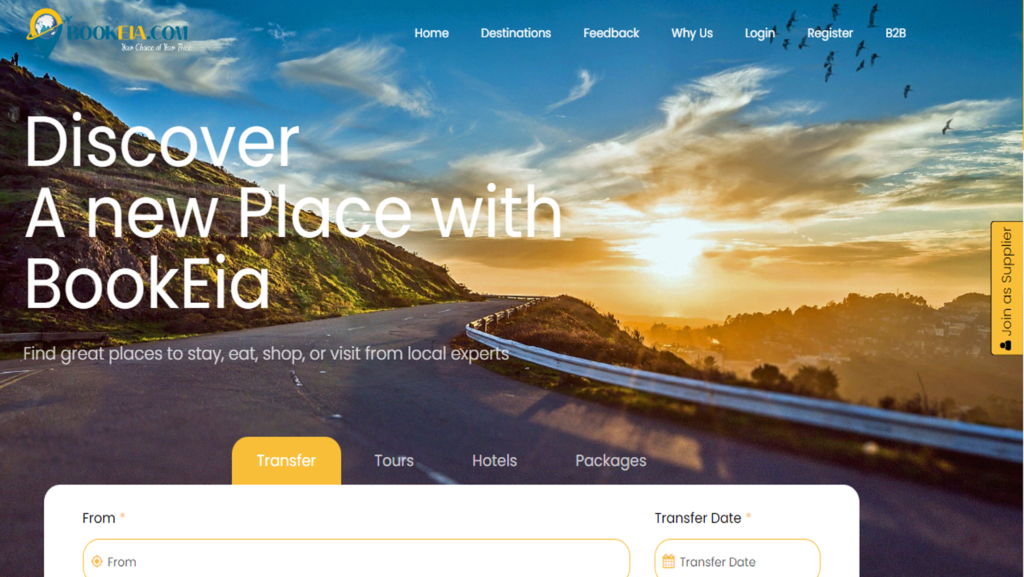
Task: Click the Discover headline text
Action: pos(162,142)
